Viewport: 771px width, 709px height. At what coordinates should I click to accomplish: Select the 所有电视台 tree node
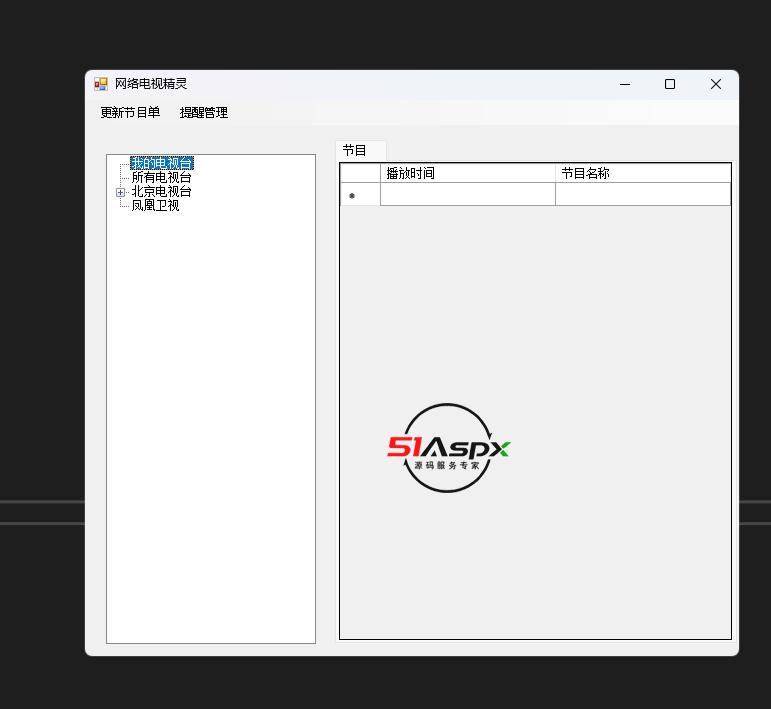[161, 177]
